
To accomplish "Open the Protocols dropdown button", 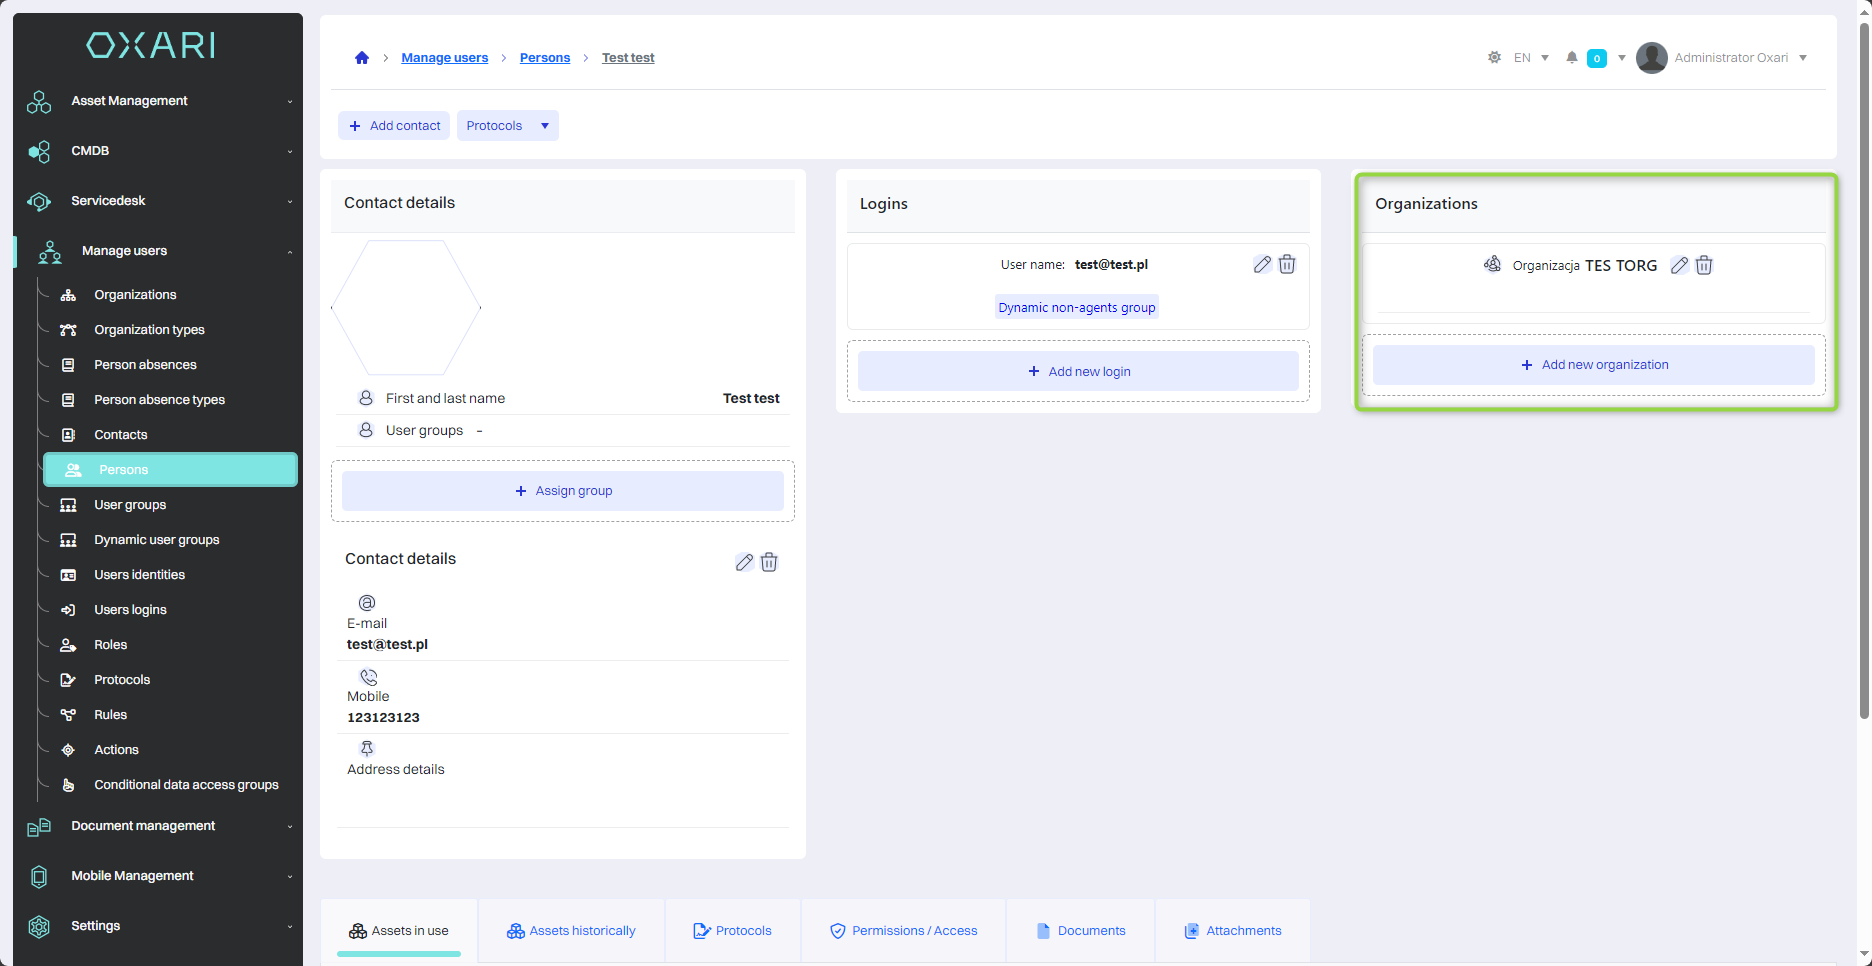I will click(x=507, y=126).
